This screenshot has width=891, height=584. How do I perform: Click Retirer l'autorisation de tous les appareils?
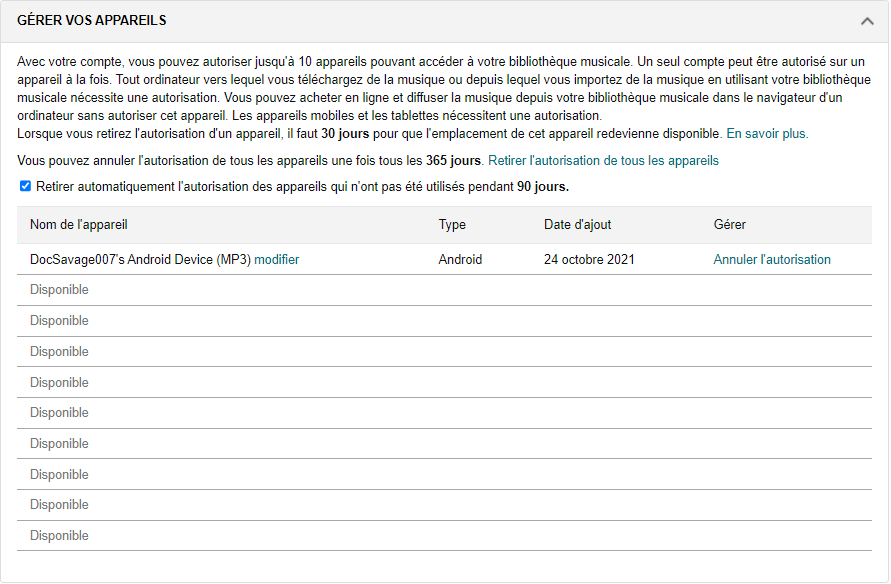tap(603, 161)
